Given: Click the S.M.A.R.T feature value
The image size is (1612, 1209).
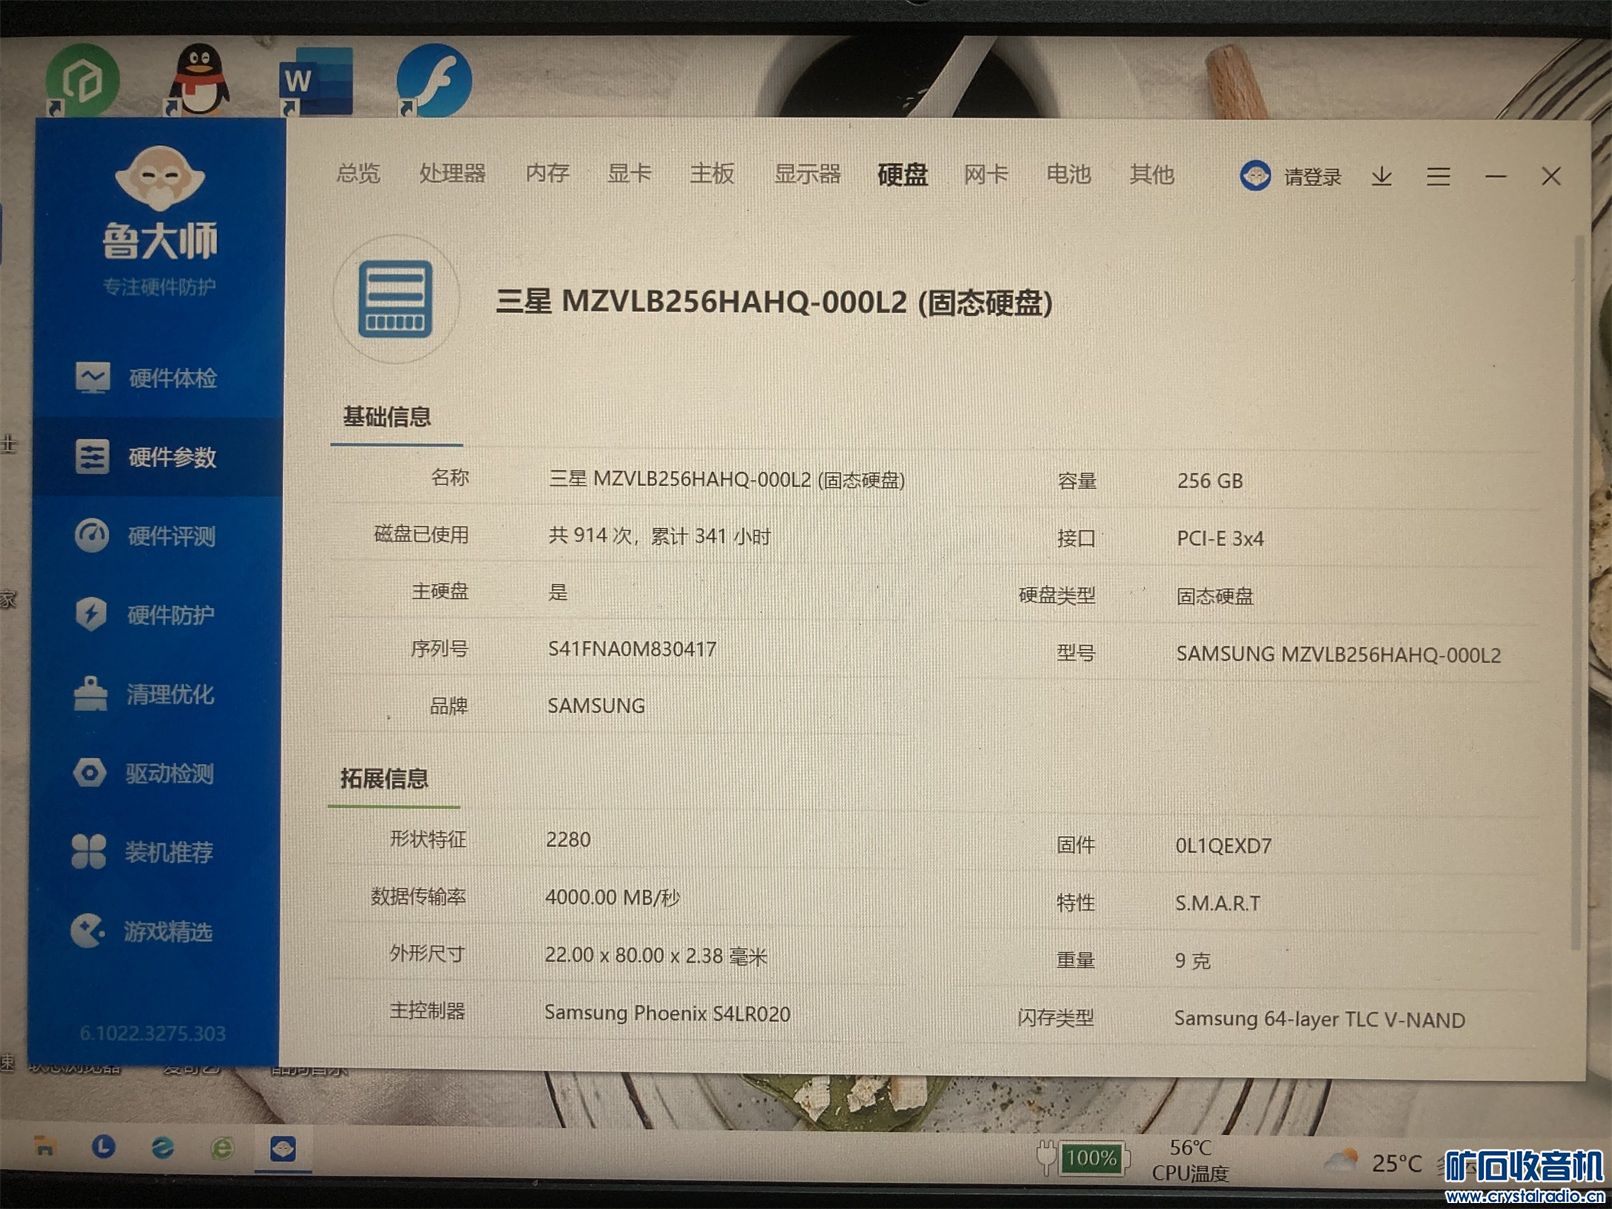Looking at the screenshot, I should coord(1217,903).
